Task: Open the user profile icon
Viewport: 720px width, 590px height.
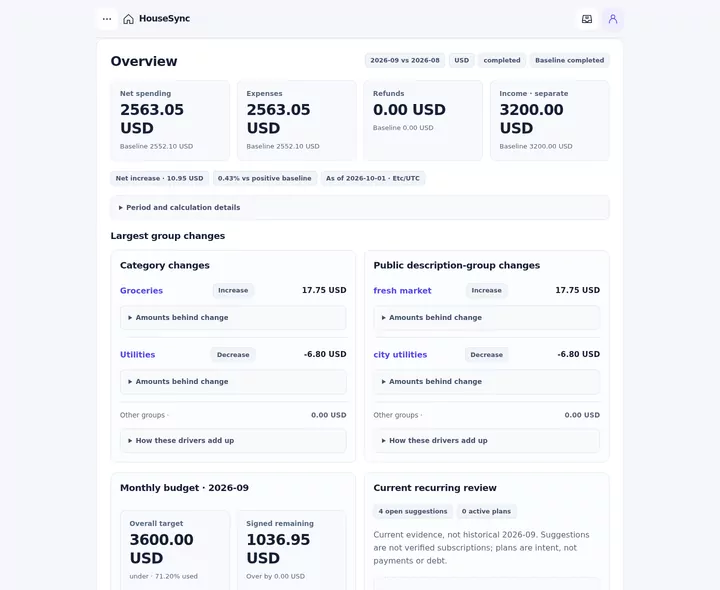Action: coord(613,19)
